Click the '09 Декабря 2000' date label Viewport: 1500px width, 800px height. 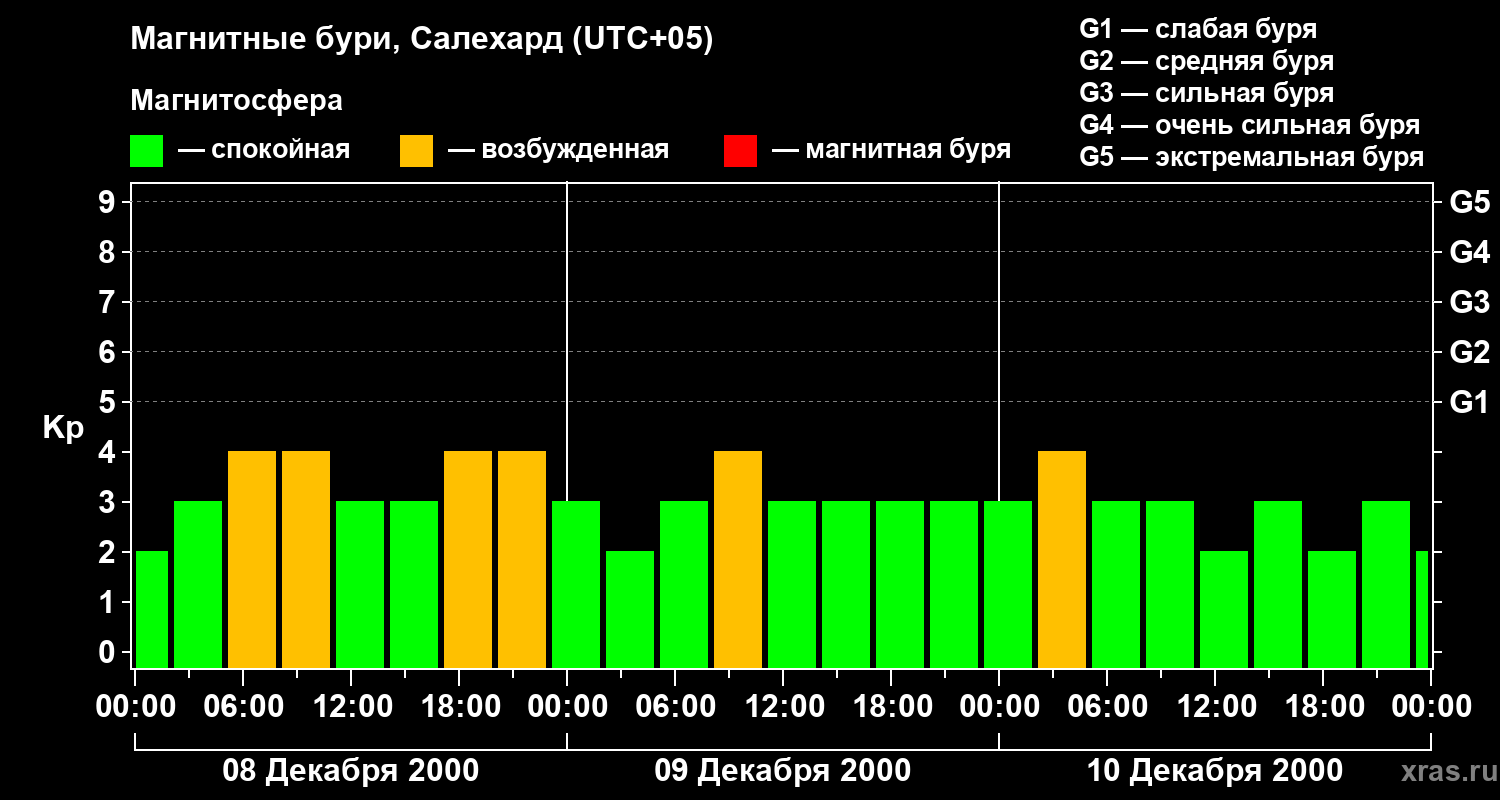click(782, 771)
